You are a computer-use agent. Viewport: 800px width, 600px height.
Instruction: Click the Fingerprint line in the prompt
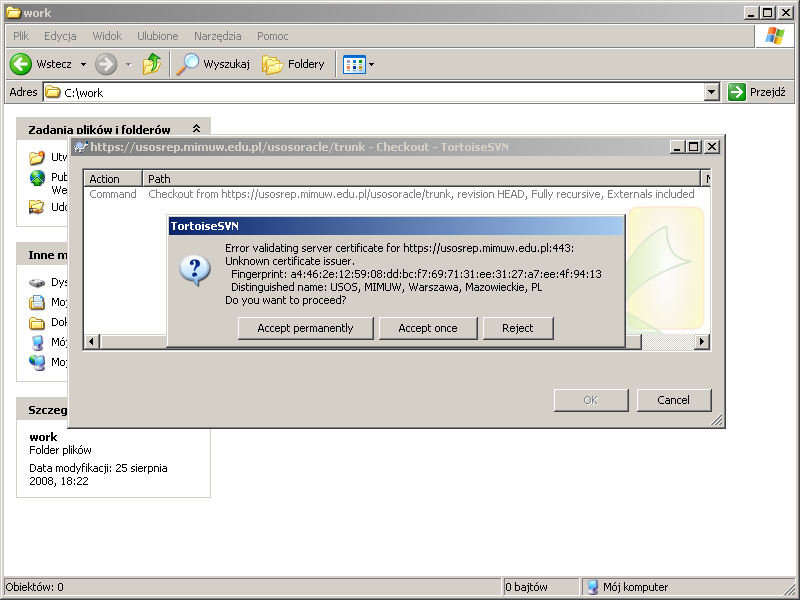pyautogui.click(x=416, y=274)
